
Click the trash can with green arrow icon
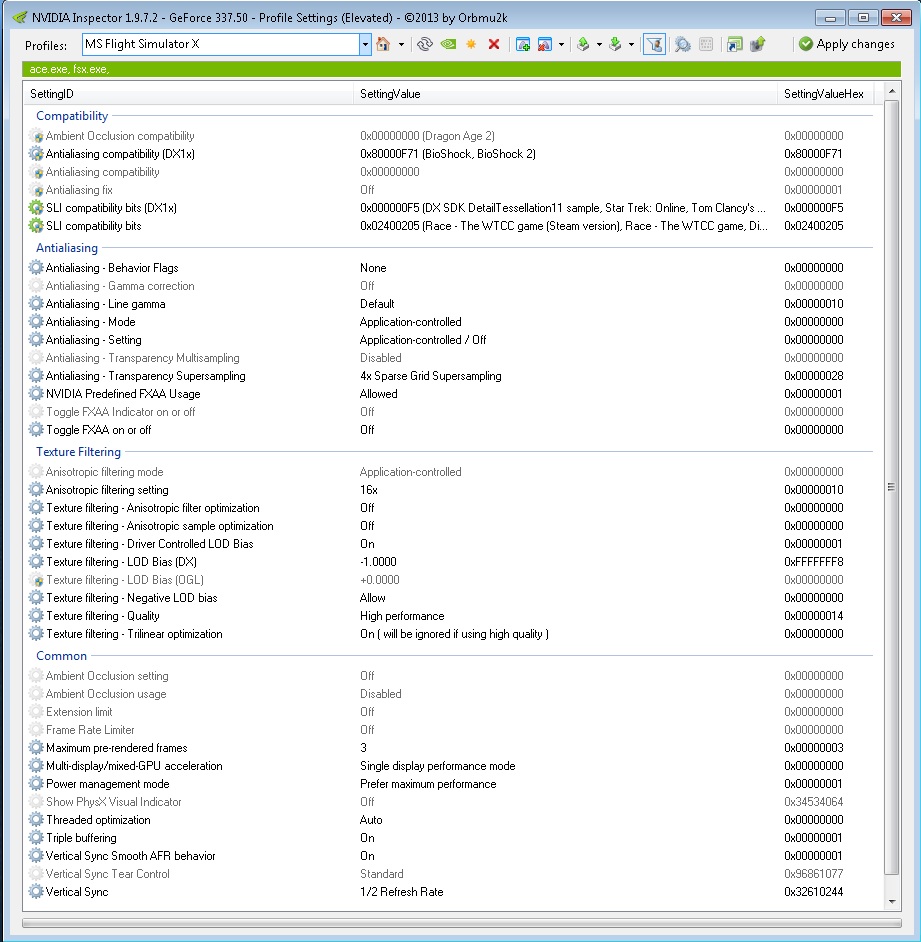758,44
